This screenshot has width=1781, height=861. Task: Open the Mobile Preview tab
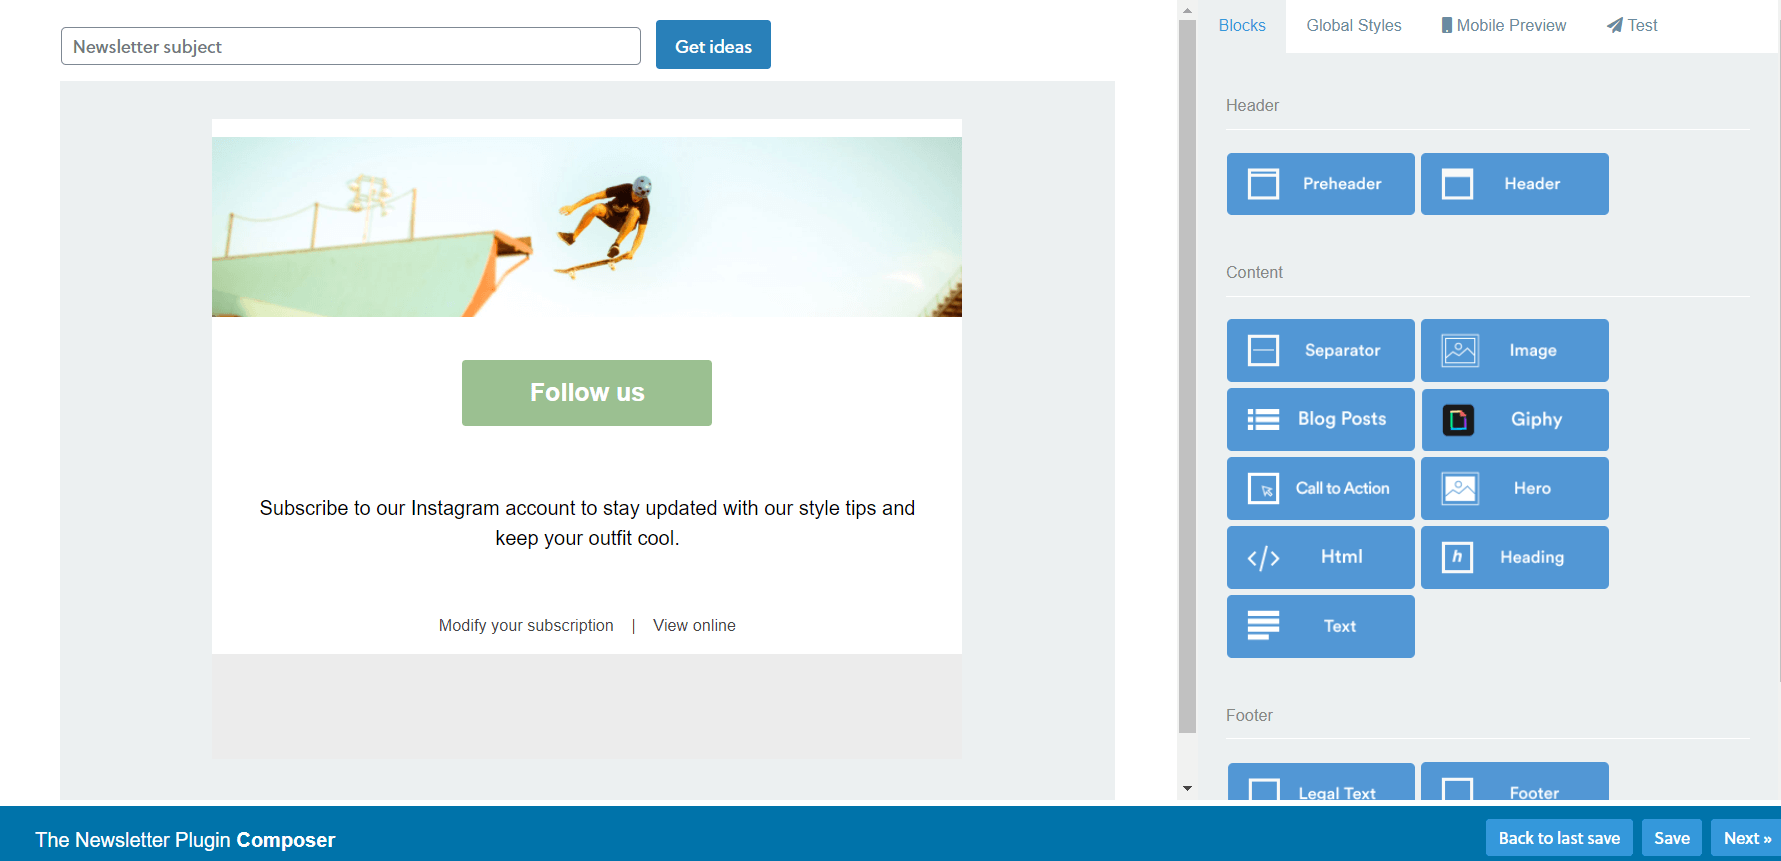(x=1503, y=26)
